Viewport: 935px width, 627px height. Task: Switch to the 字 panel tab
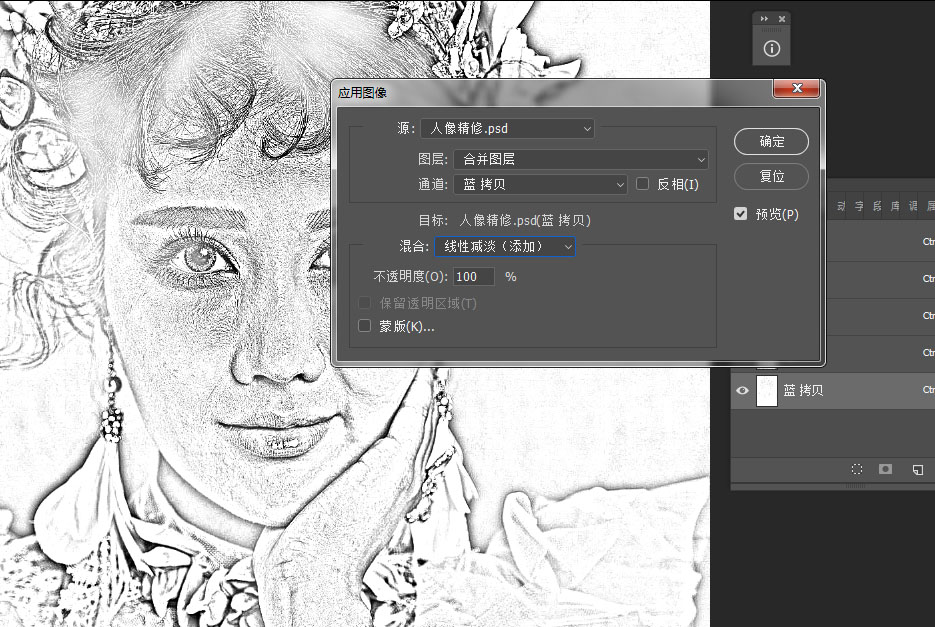point(859,206)
